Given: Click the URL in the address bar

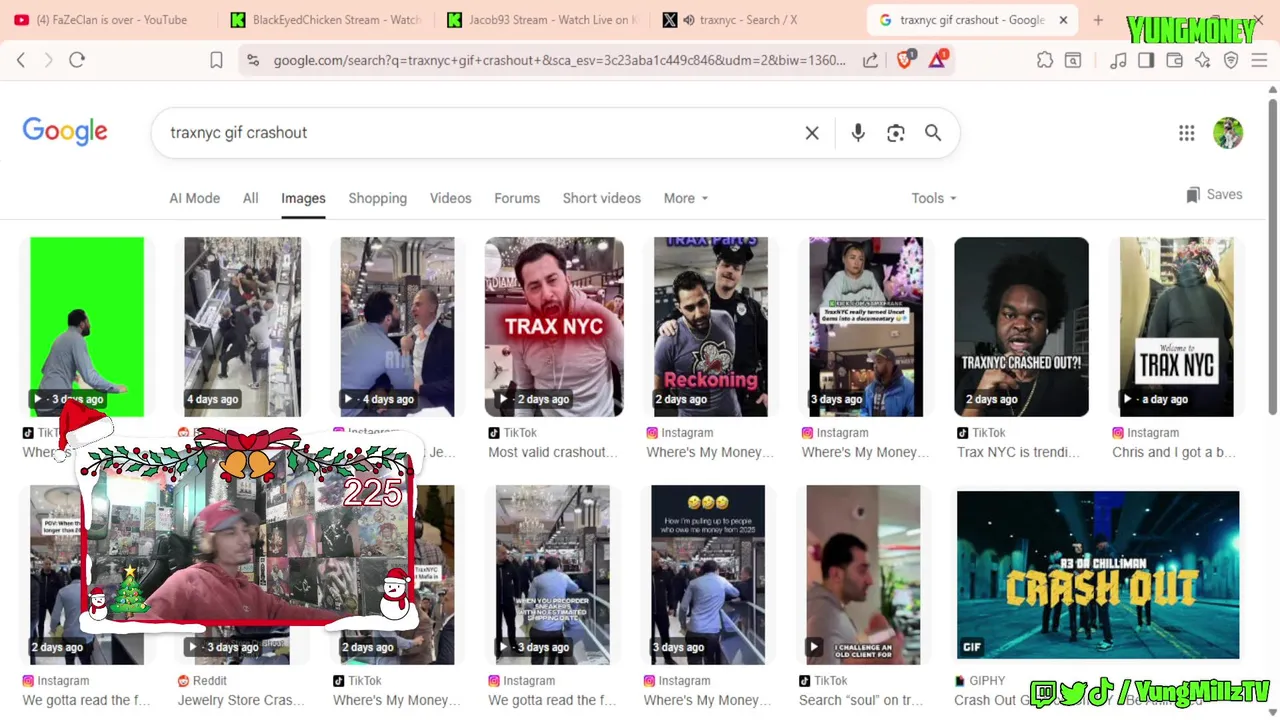Looking at the screenshot, I should (559, 60).
